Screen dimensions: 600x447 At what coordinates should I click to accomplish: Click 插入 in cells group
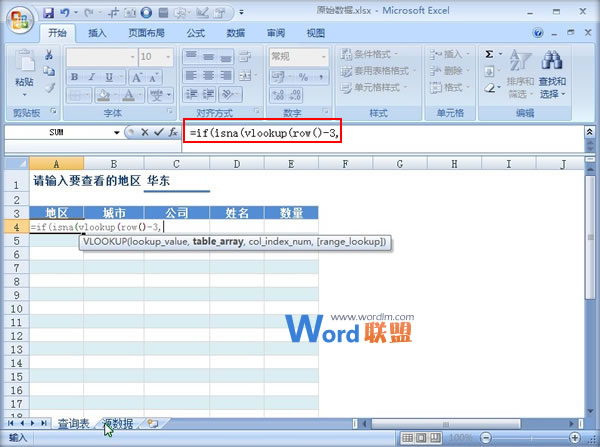[x=449, y=54]
